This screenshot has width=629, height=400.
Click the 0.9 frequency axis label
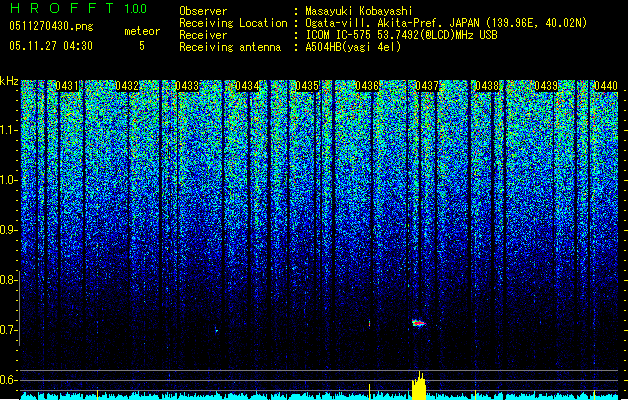[x=8, y=230]
